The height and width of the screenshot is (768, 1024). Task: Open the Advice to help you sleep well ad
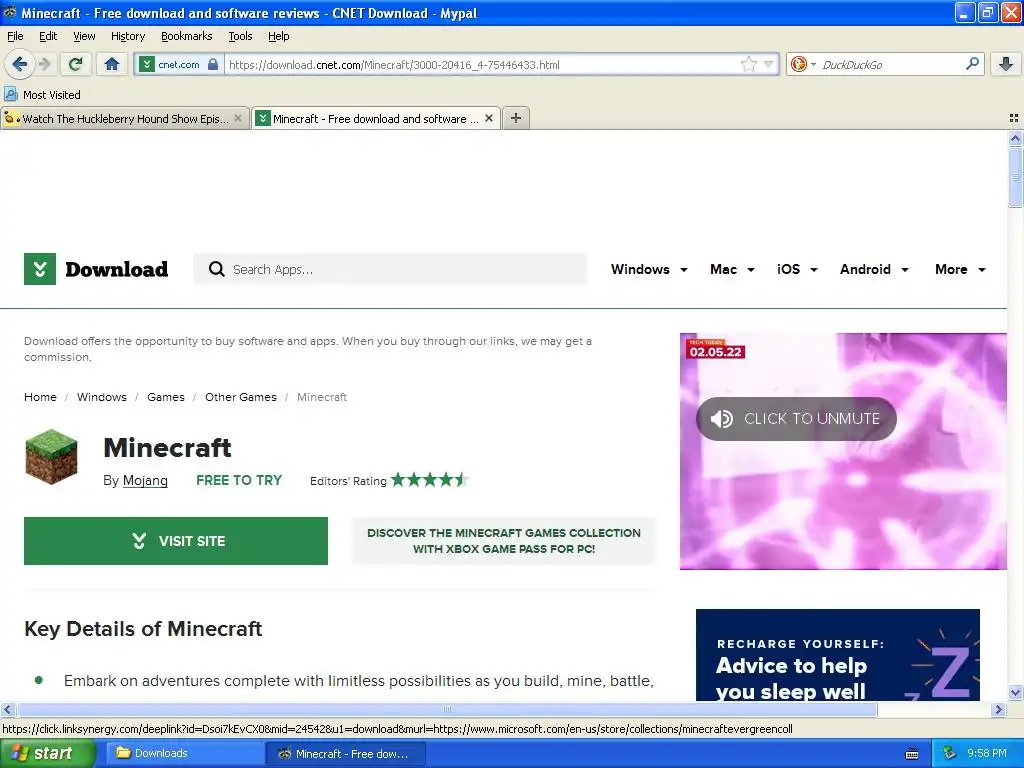(x=838, y=655)
